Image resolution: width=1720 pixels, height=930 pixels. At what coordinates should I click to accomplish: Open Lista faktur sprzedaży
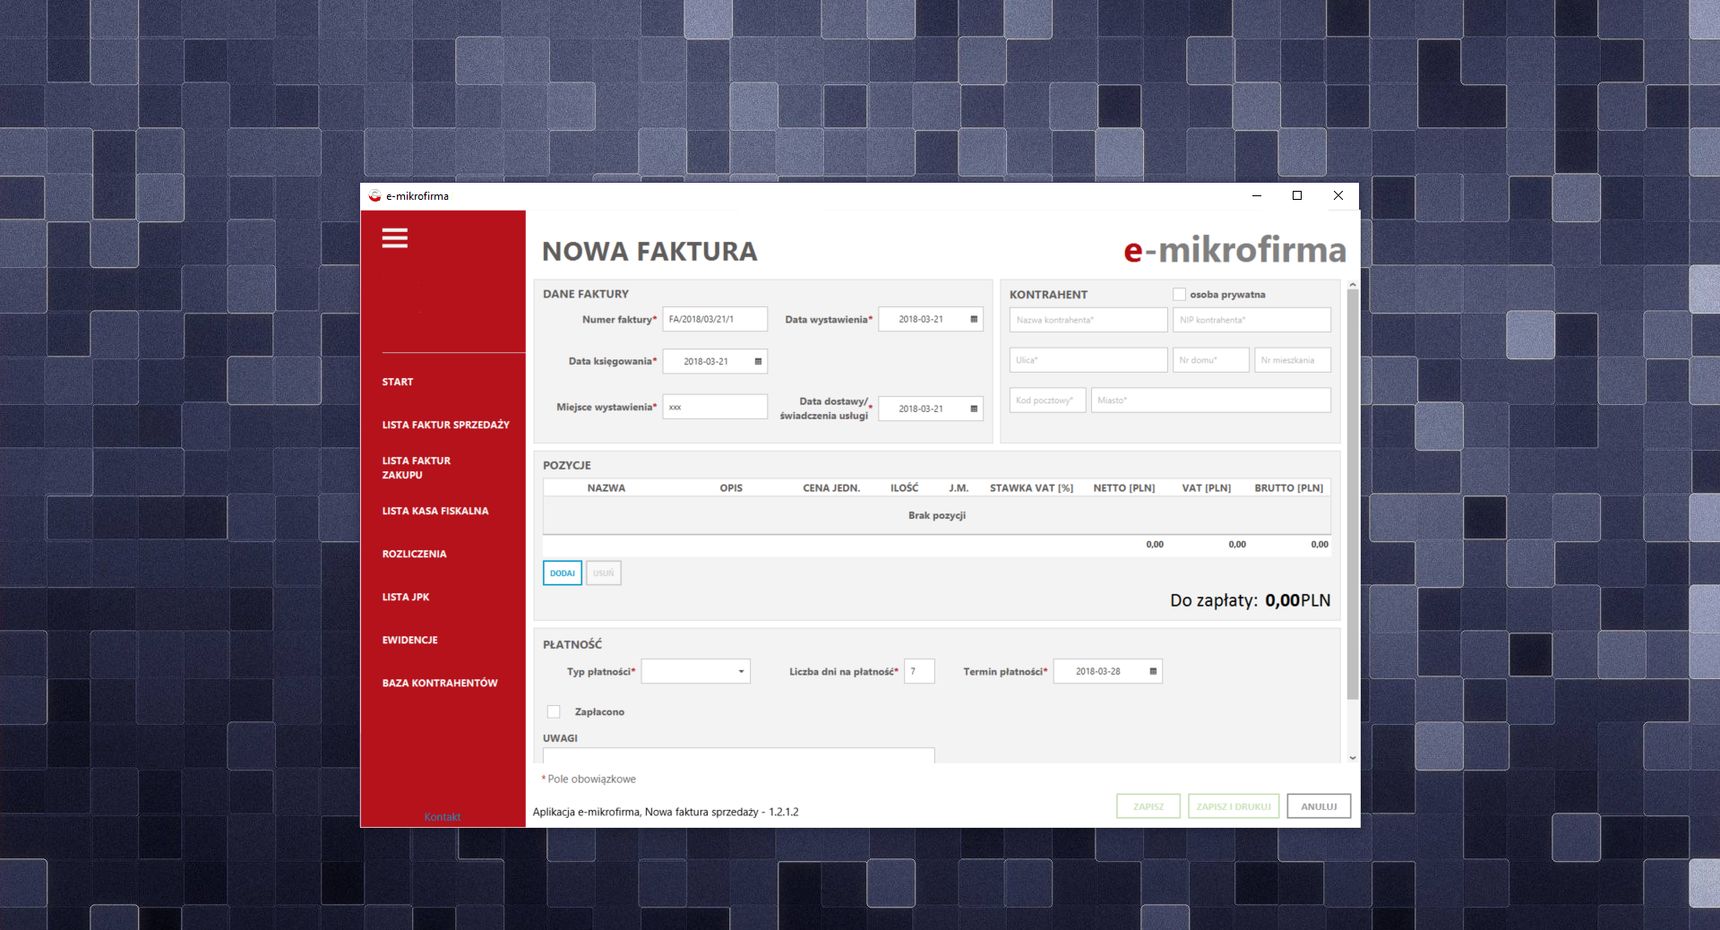445,425
